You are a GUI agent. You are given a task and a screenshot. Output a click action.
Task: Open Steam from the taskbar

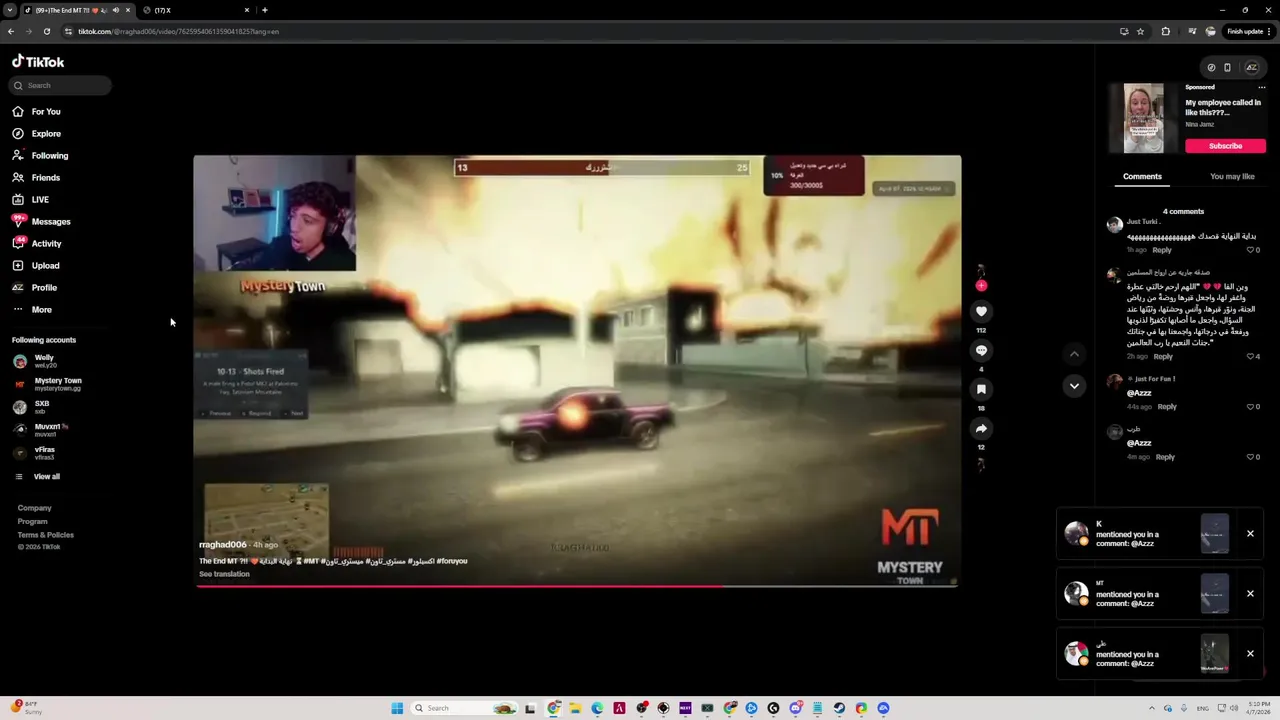(x=839, y=708)
